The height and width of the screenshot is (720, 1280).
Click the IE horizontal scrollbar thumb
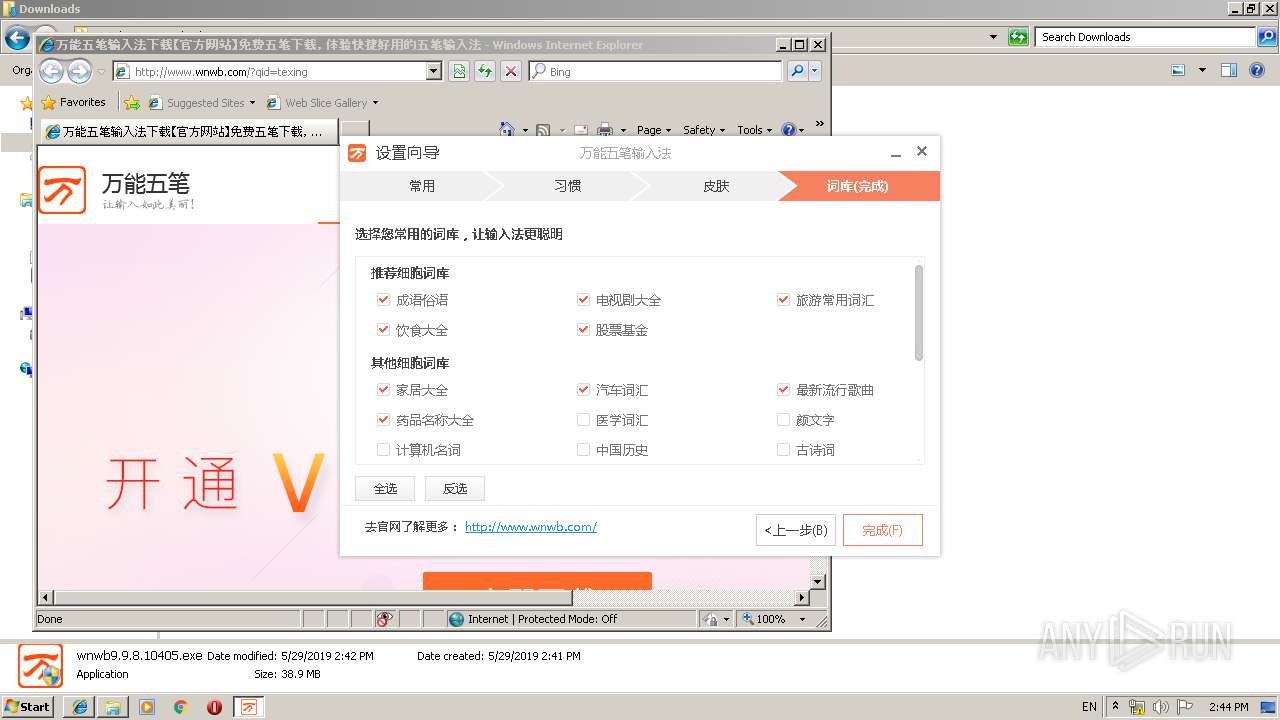(x=312, y=598)
